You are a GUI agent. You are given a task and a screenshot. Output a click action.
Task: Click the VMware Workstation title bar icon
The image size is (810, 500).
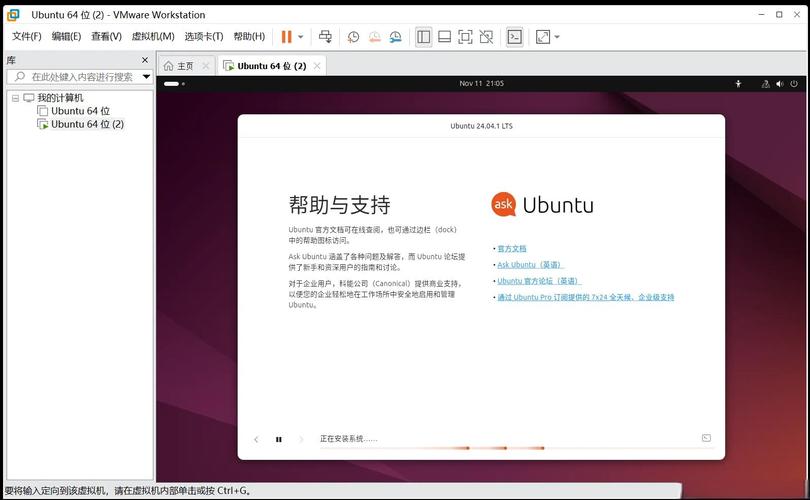pos(13,15)
